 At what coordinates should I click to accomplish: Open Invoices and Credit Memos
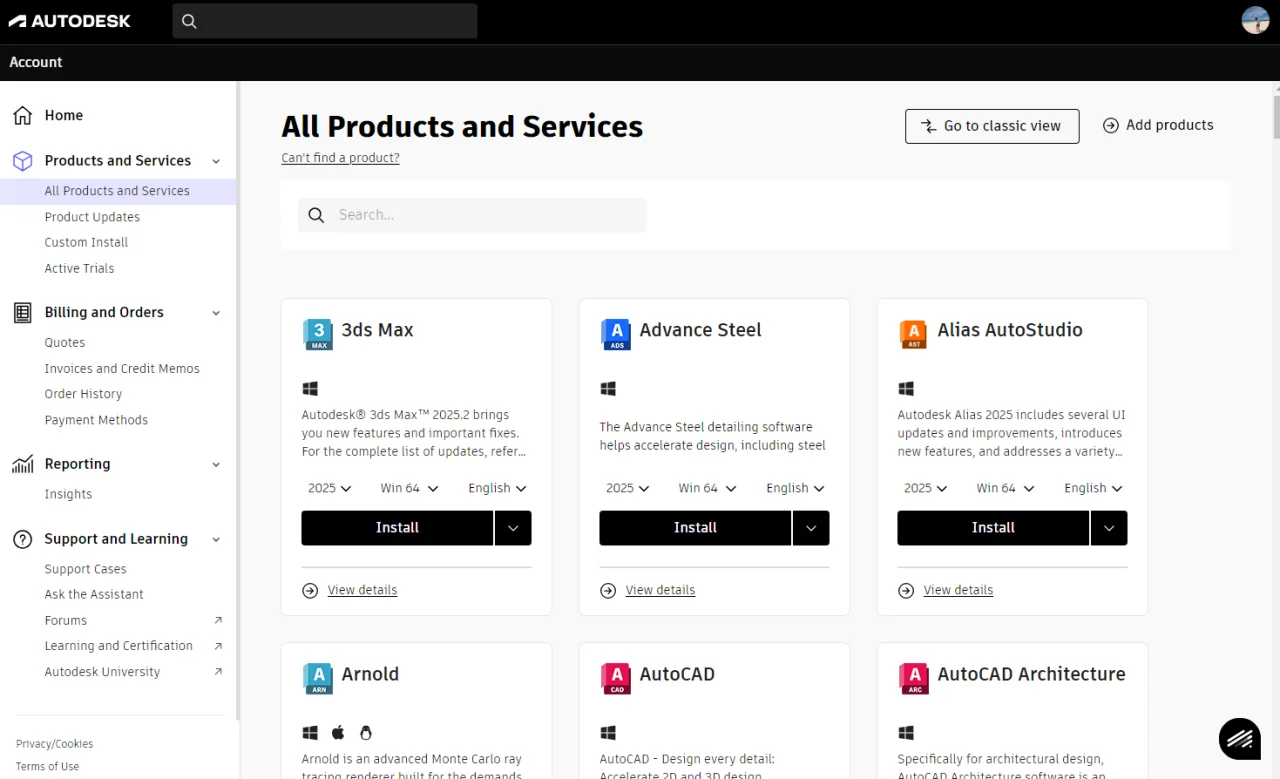122,369
